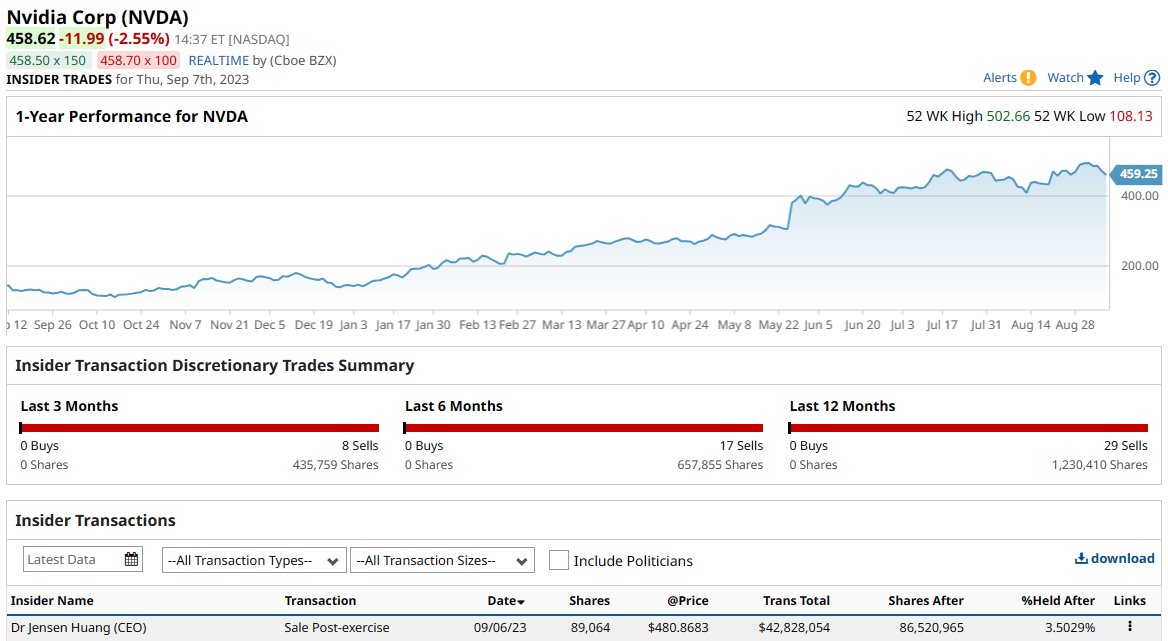Click the Latest Data date field
1168x641 pixels.
[x=83, y=559]
